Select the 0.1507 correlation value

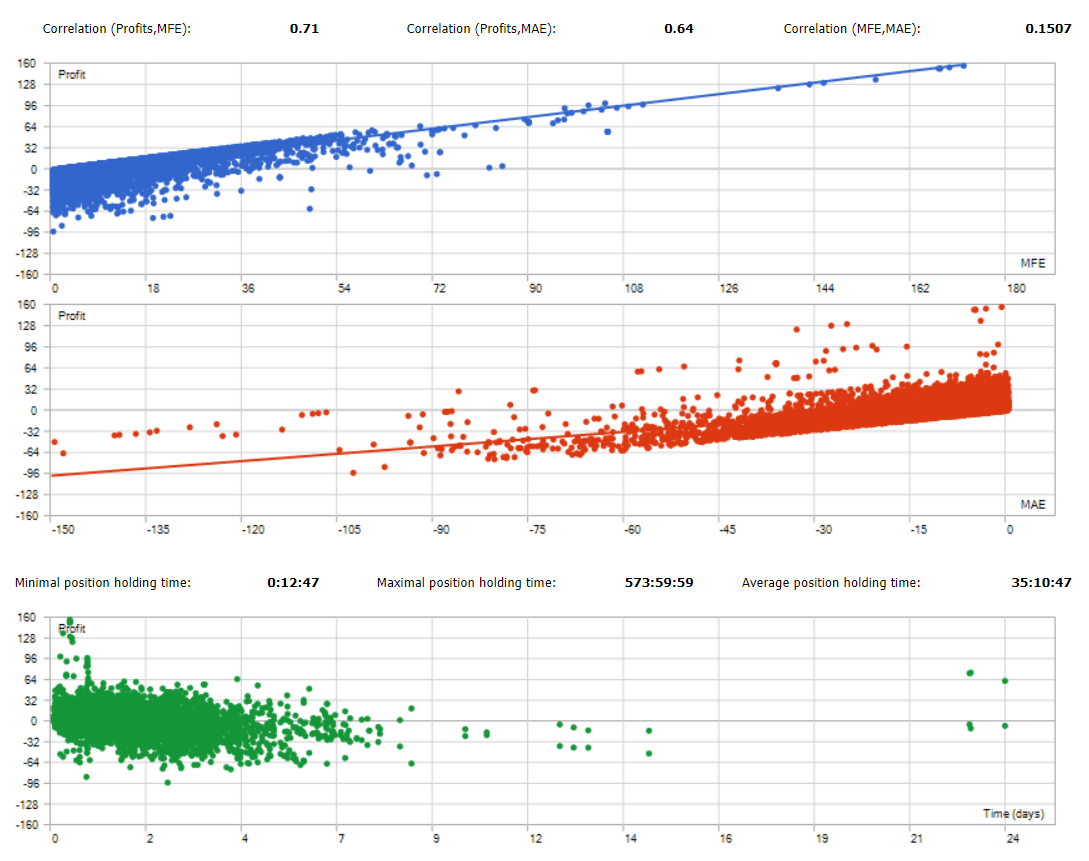click(1047, 29)
